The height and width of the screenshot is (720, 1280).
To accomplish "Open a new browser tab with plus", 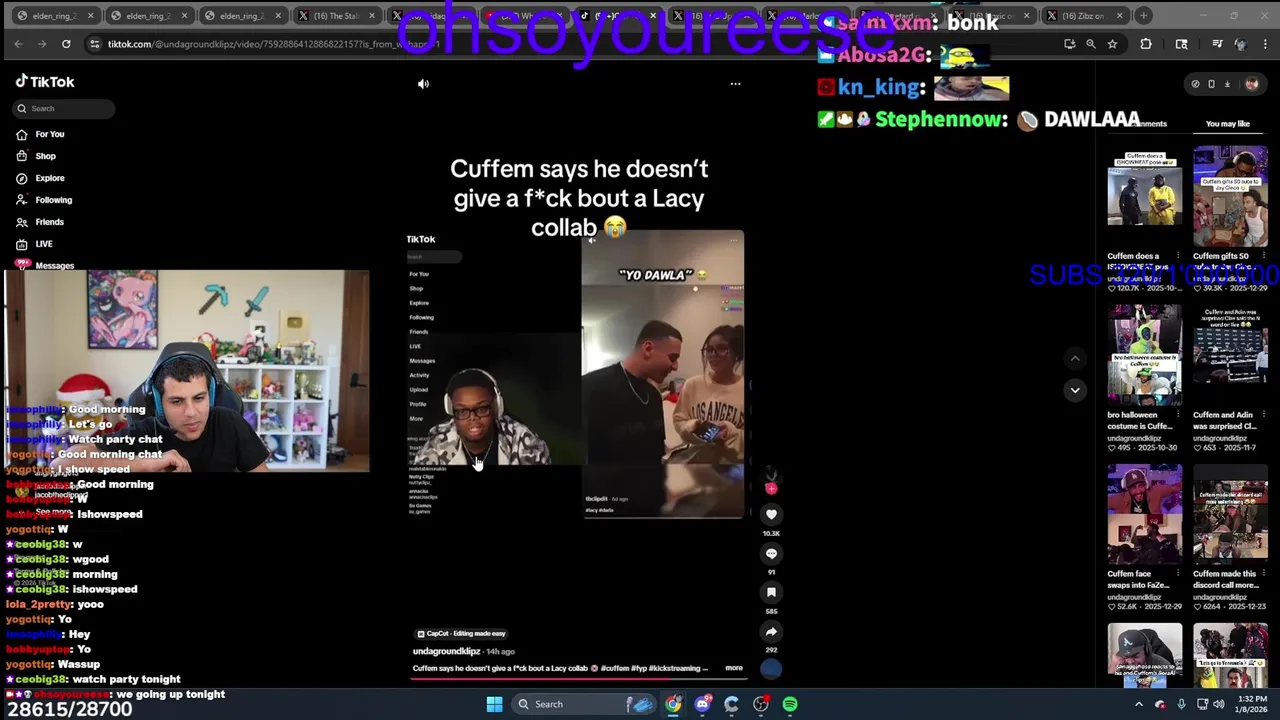I will (1144, 16).
